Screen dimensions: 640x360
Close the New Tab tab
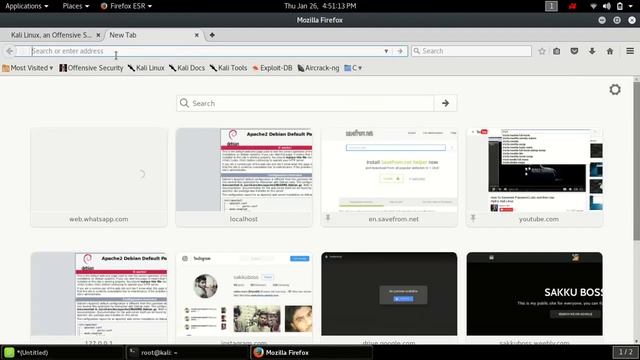(x=197, y=35)
